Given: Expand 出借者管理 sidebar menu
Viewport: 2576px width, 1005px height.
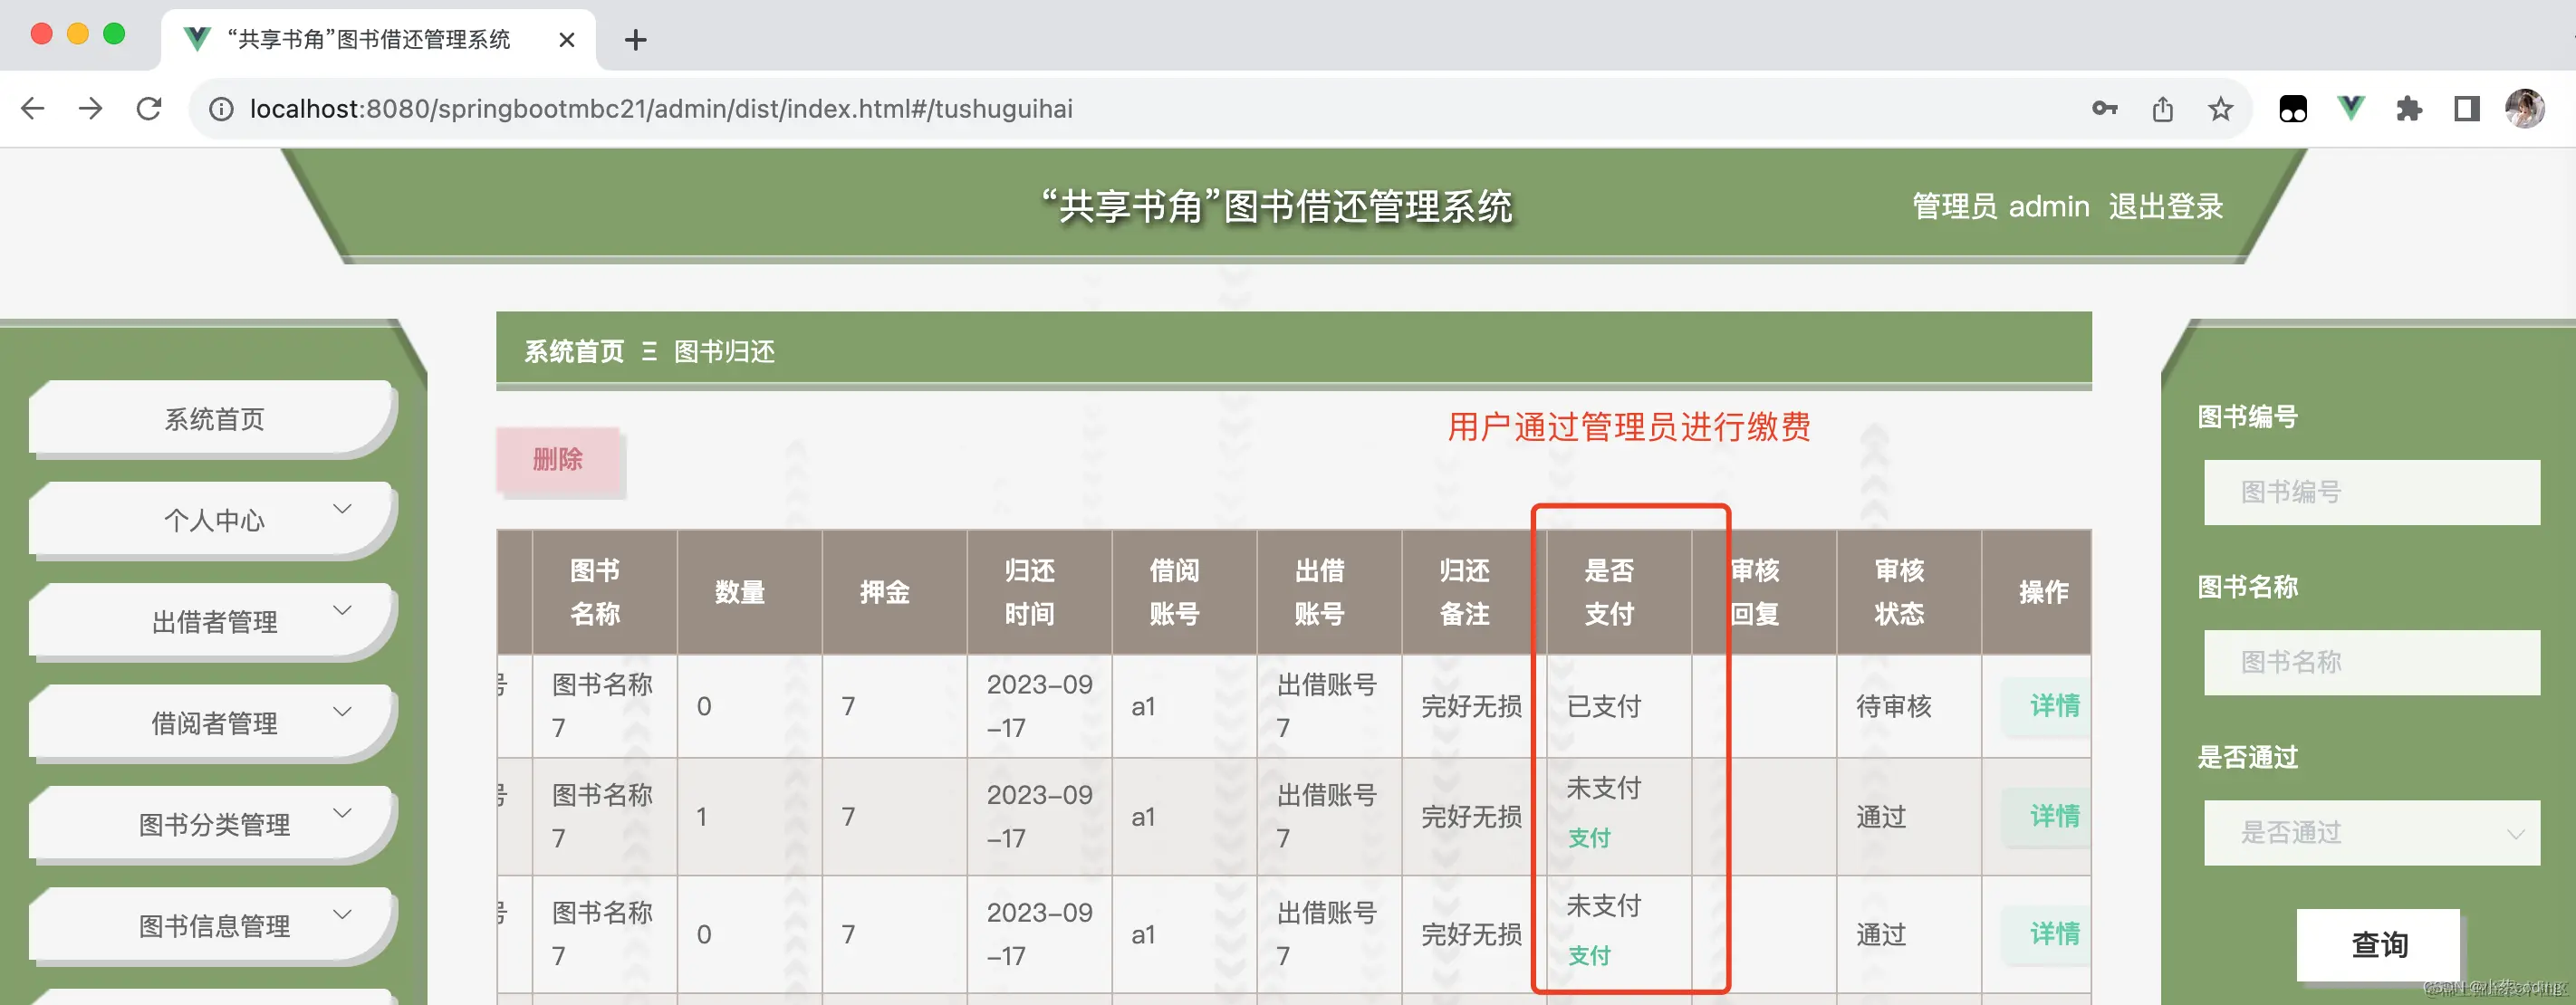Looking at the screenshot, I should coord(213,622).
